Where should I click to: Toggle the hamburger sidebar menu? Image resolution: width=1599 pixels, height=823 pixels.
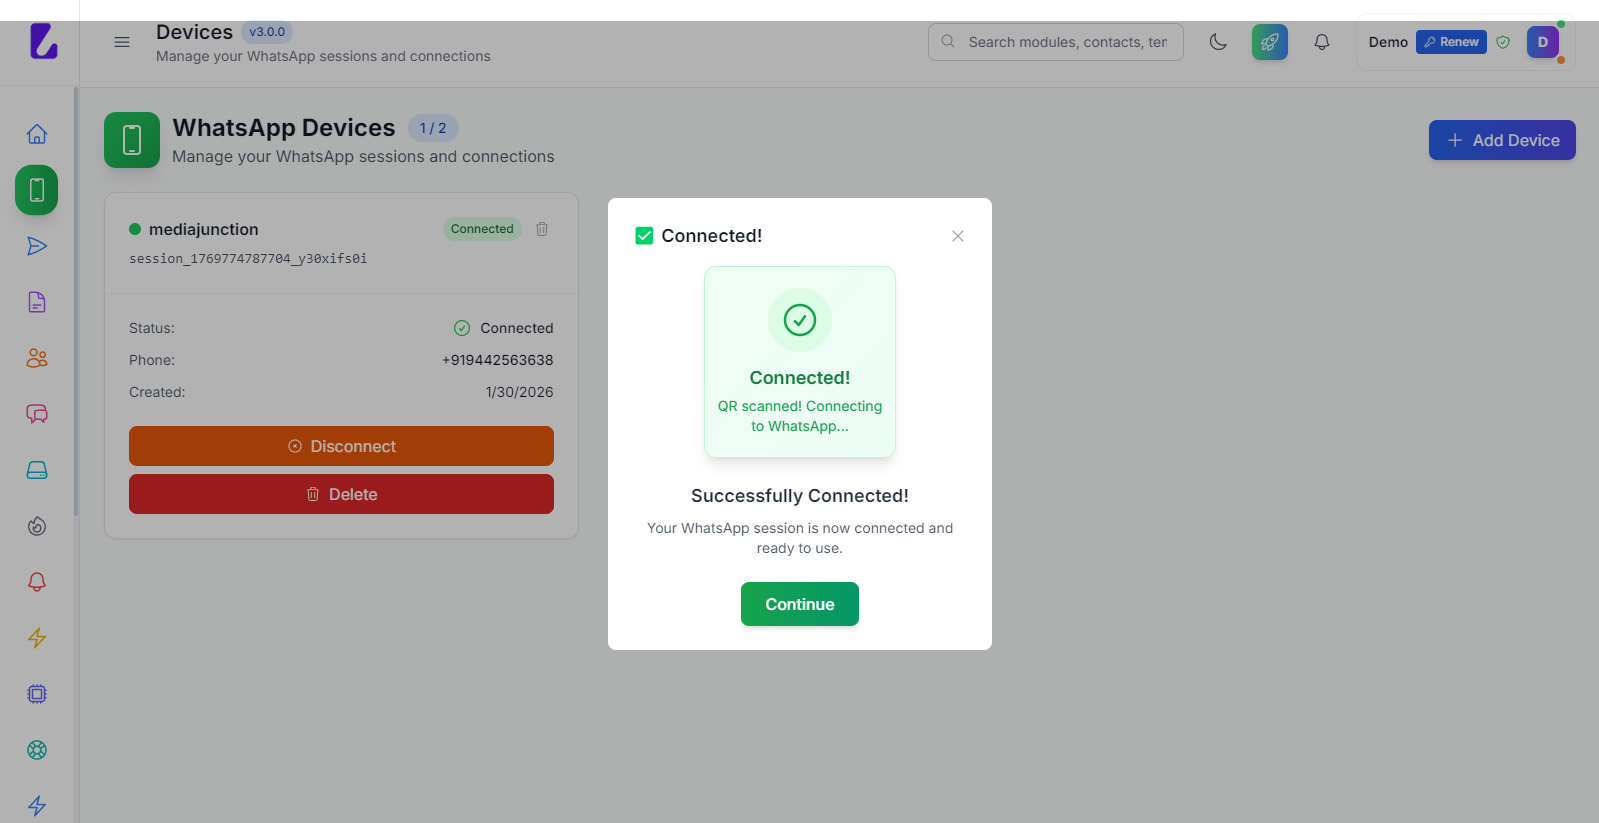122,42
